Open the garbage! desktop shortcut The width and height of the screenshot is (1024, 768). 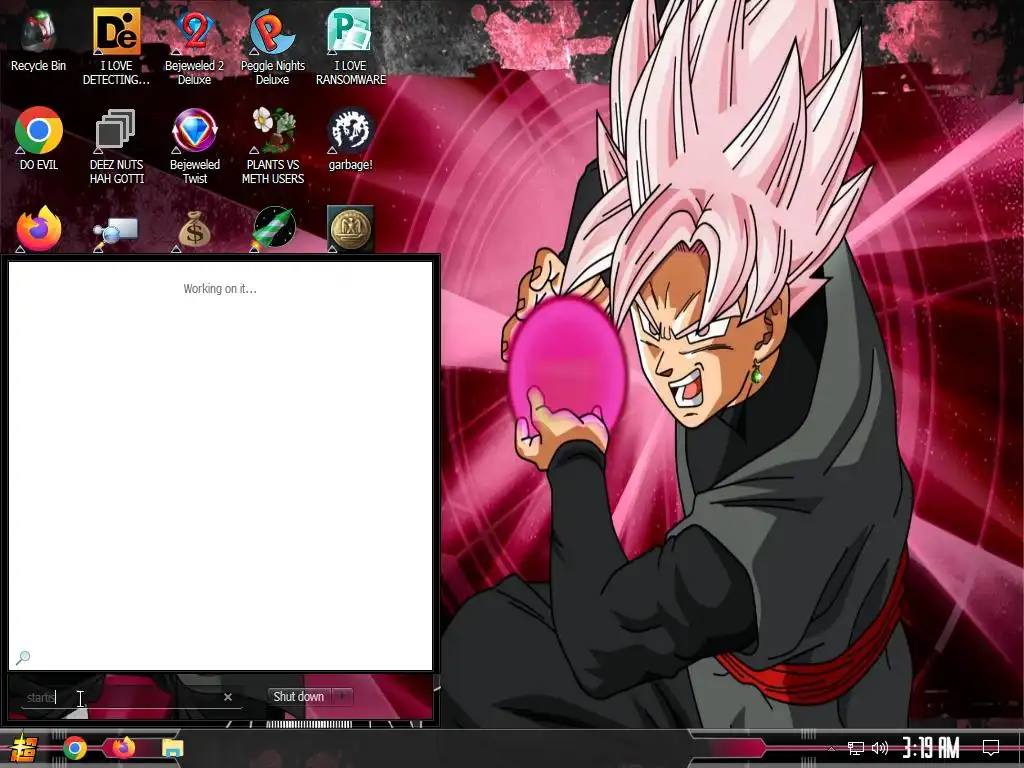[x=351, y=138]
